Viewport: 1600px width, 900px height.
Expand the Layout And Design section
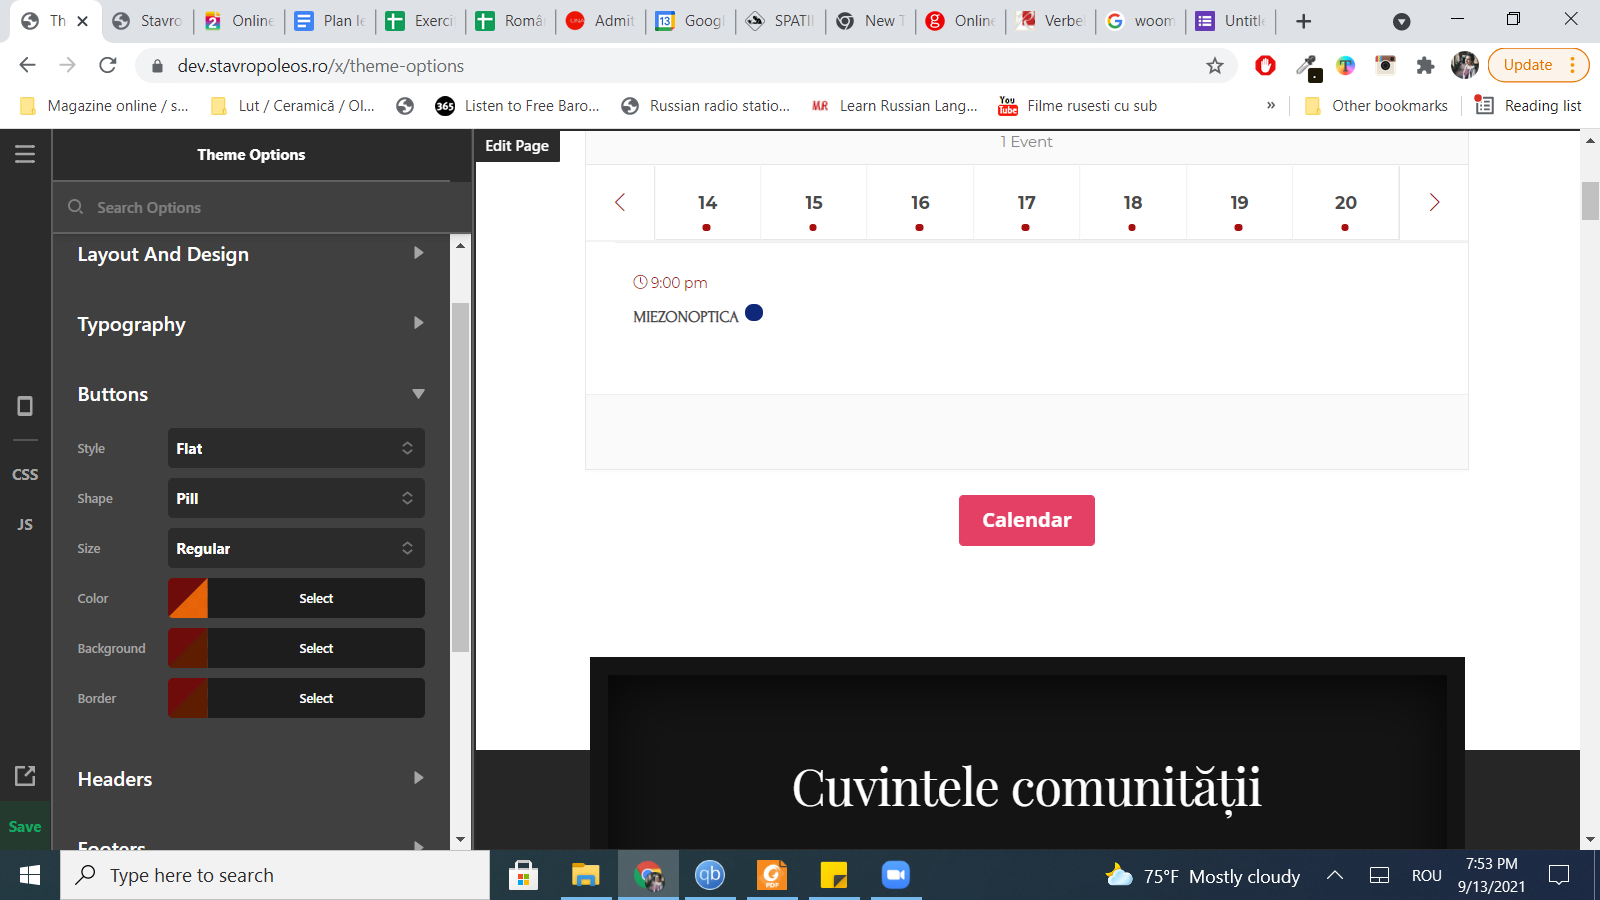[x=250, y=254]
